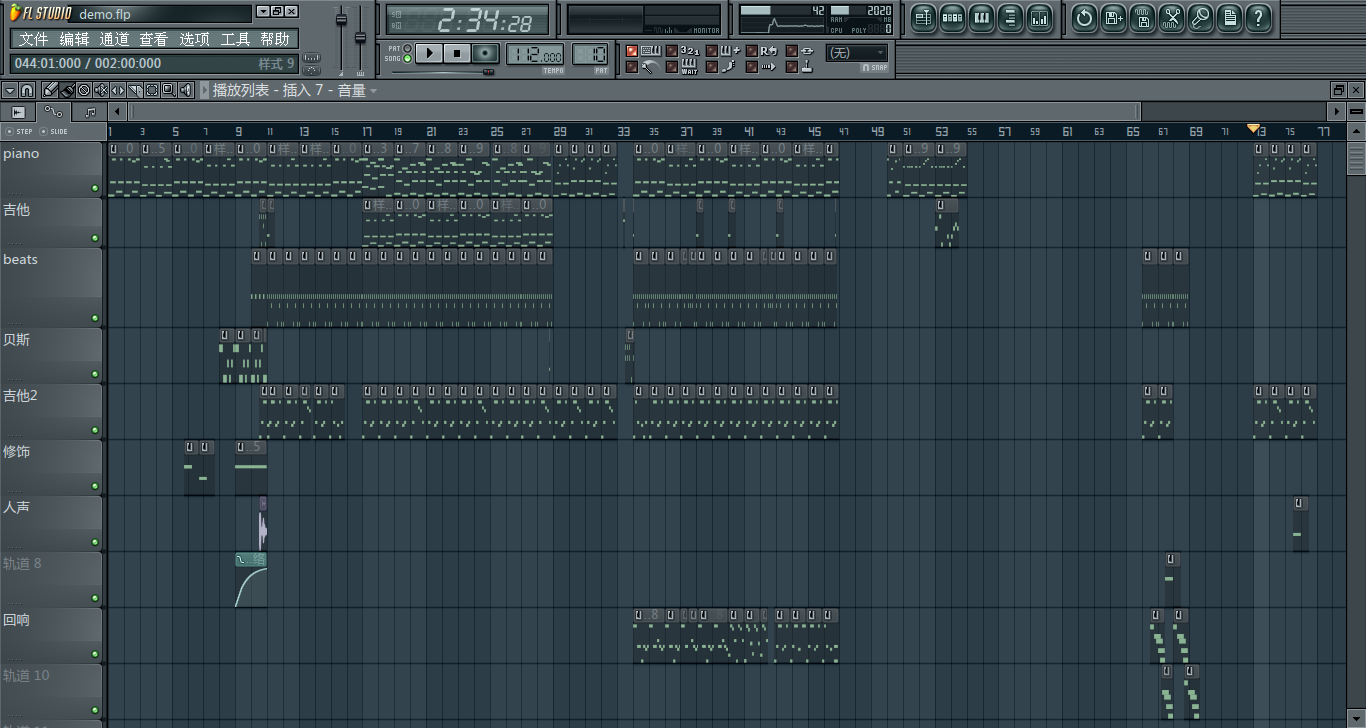The width and height of the screenshot is (1366, 728).
Task: Select the zoom magnifier tool in playlist
Action: coord(168,90)
